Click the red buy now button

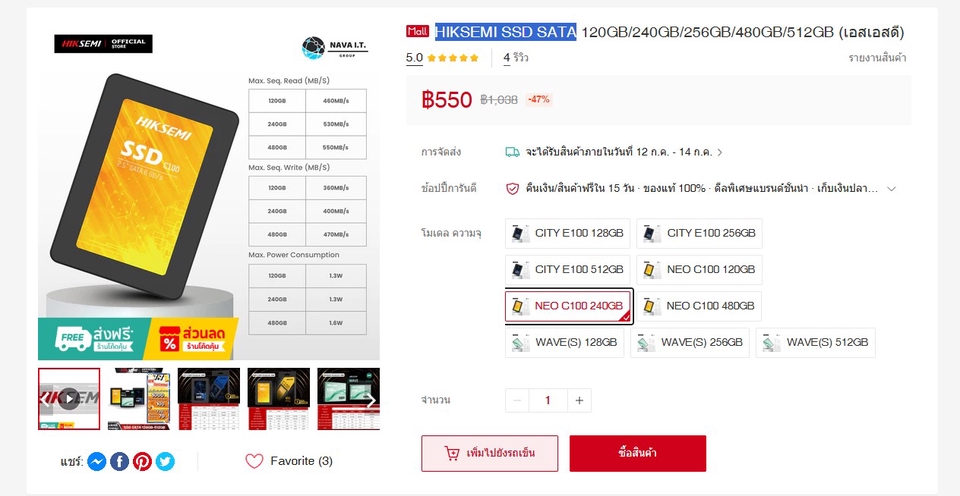pyautogui.click(x=637, y=453)
